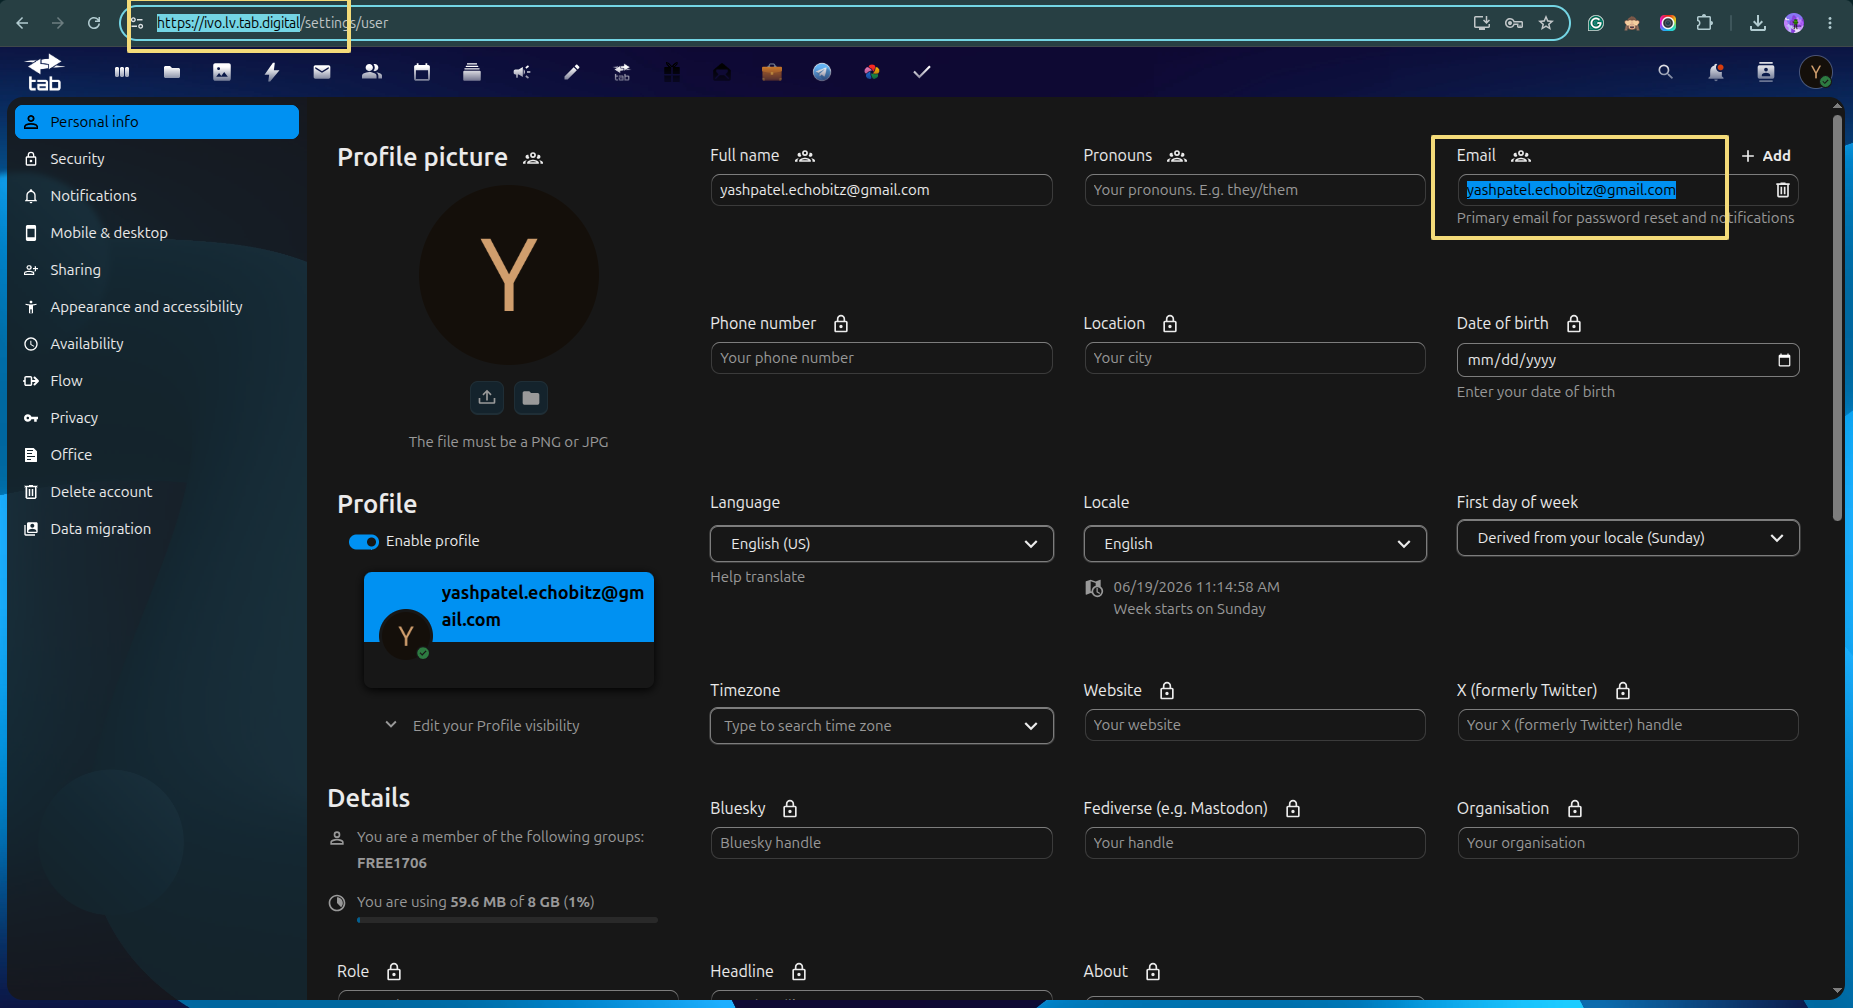
Task: Open the Mail envelope app
Action: [x=322, y=72]
